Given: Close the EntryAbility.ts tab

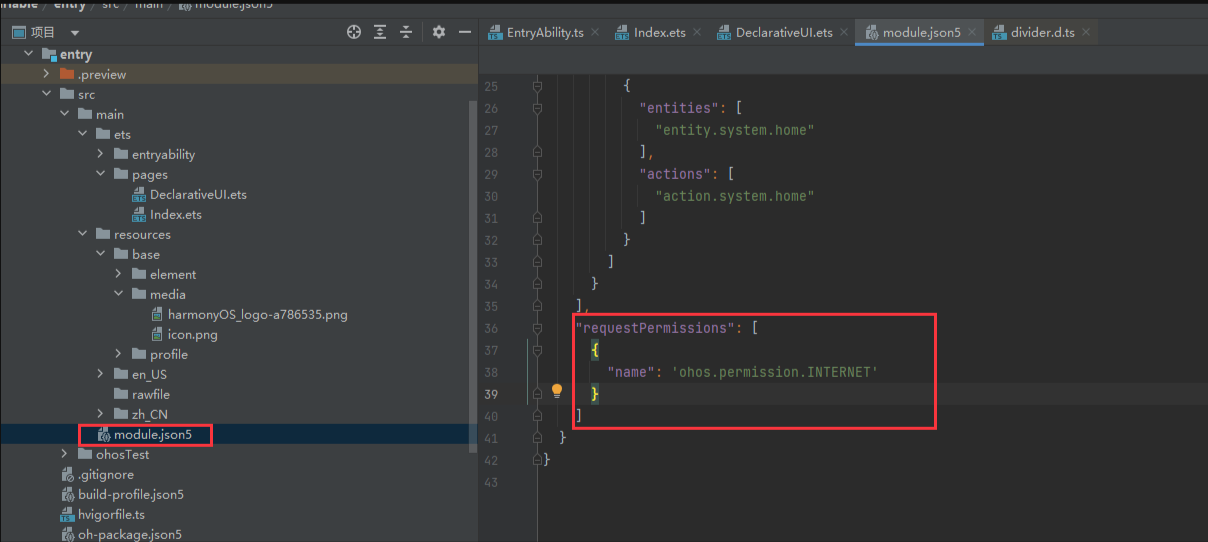Looking at the screenshot, I should [x=595, y=32].
